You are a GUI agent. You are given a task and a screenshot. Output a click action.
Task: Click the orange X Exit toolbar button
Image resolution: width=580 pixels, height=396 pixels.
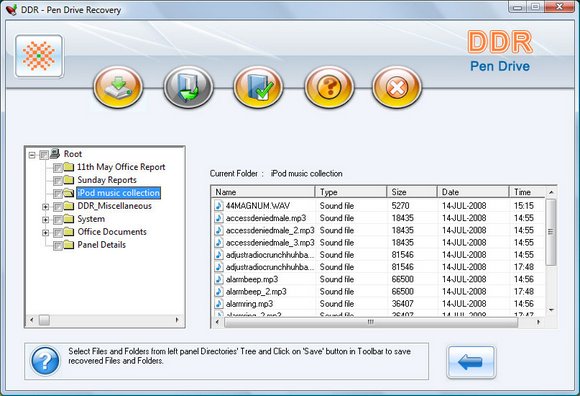pos(397,87)
